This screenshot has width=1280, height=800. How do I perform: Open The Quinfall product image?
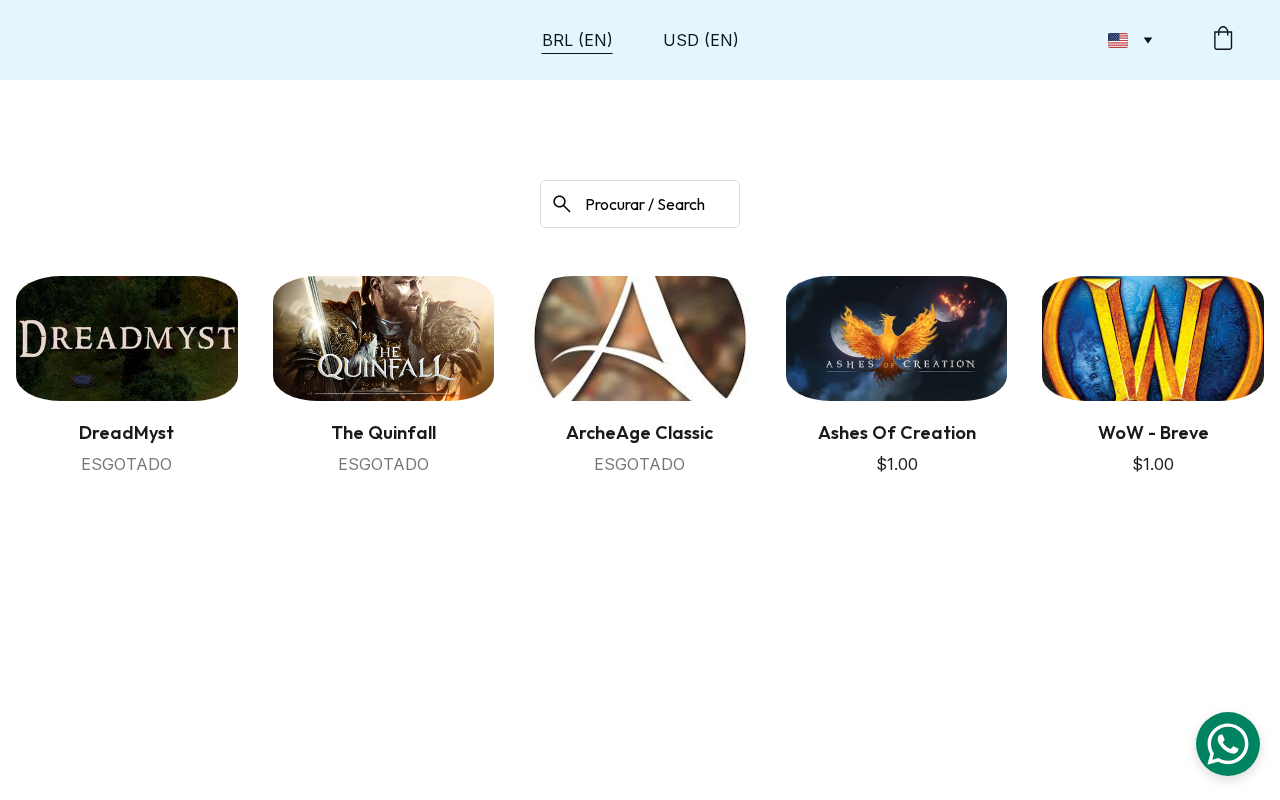tap(383, 338)
